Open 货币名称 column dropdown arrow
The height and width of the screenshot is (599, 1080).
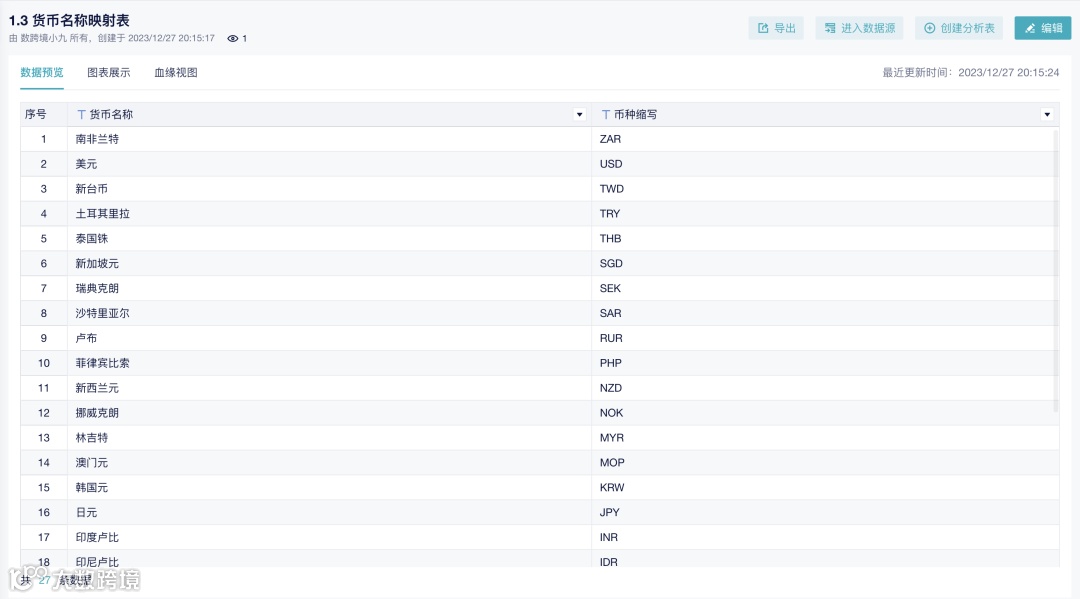579,114
